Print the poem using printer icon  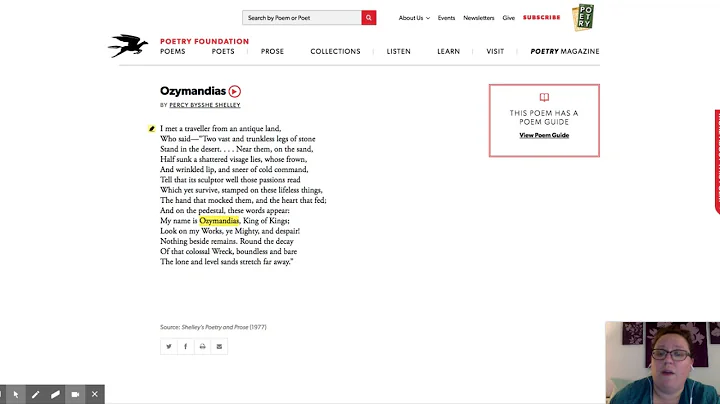coord(202,346)
